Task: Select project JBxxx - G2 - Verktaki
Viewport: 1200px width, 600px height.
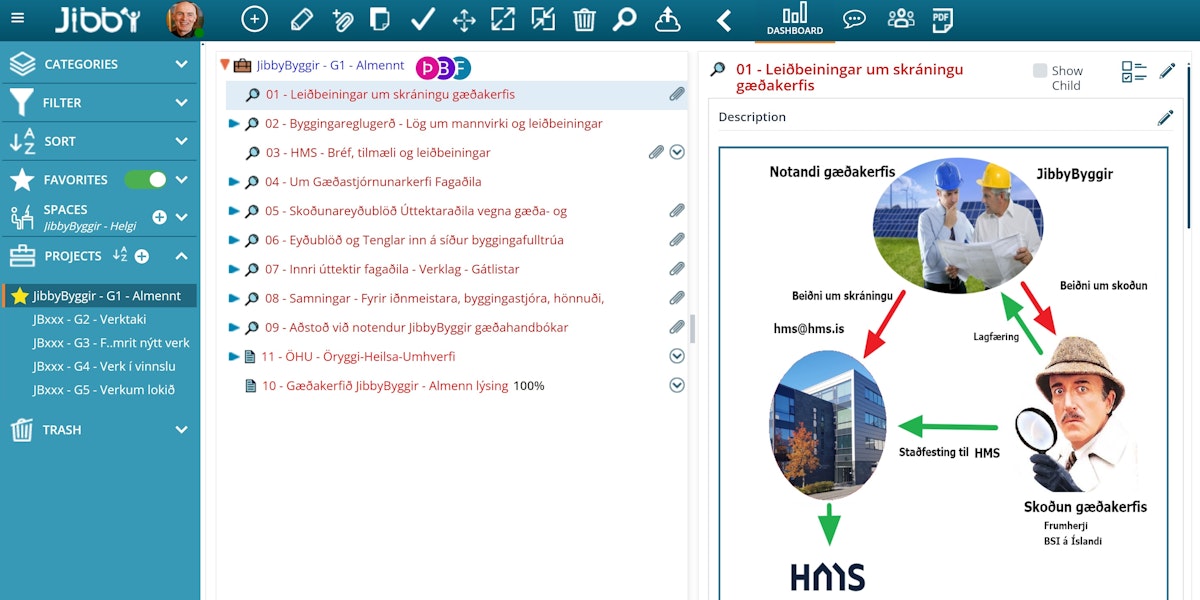Action: click(x=90, y=319)
